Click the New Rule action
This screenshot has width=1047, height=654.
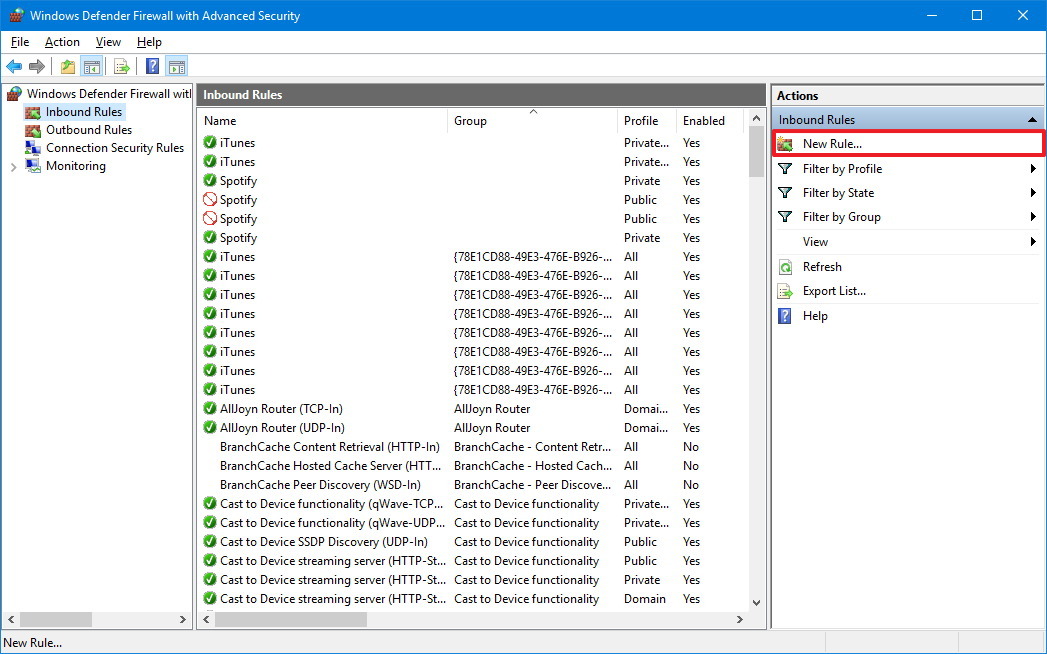pyautogui.click(x=832, y=143)
